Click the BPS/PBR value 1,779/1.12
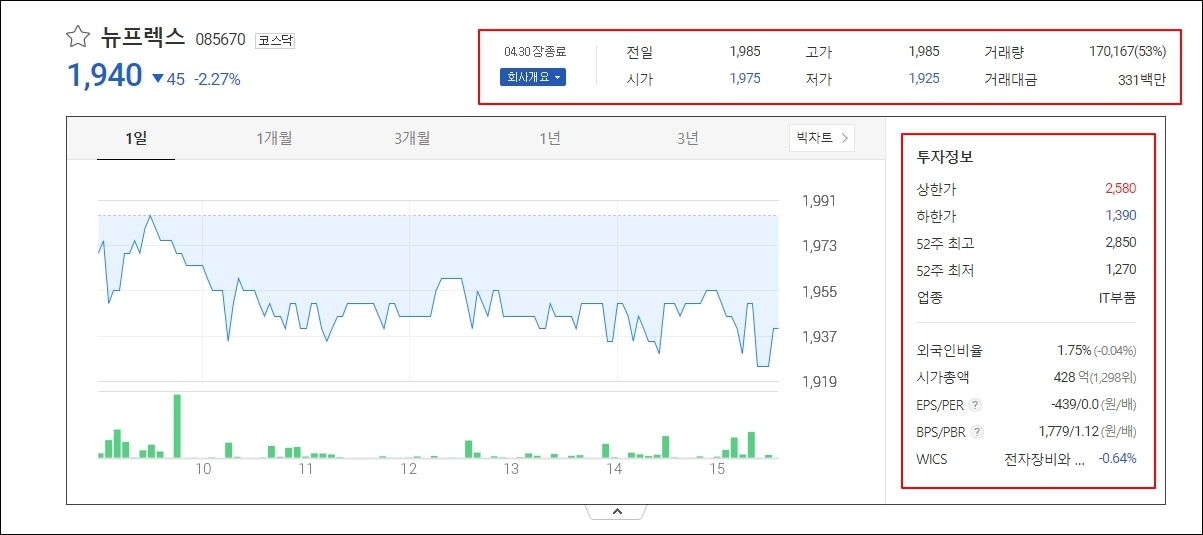1203x535 pixels. [1069, 431]
